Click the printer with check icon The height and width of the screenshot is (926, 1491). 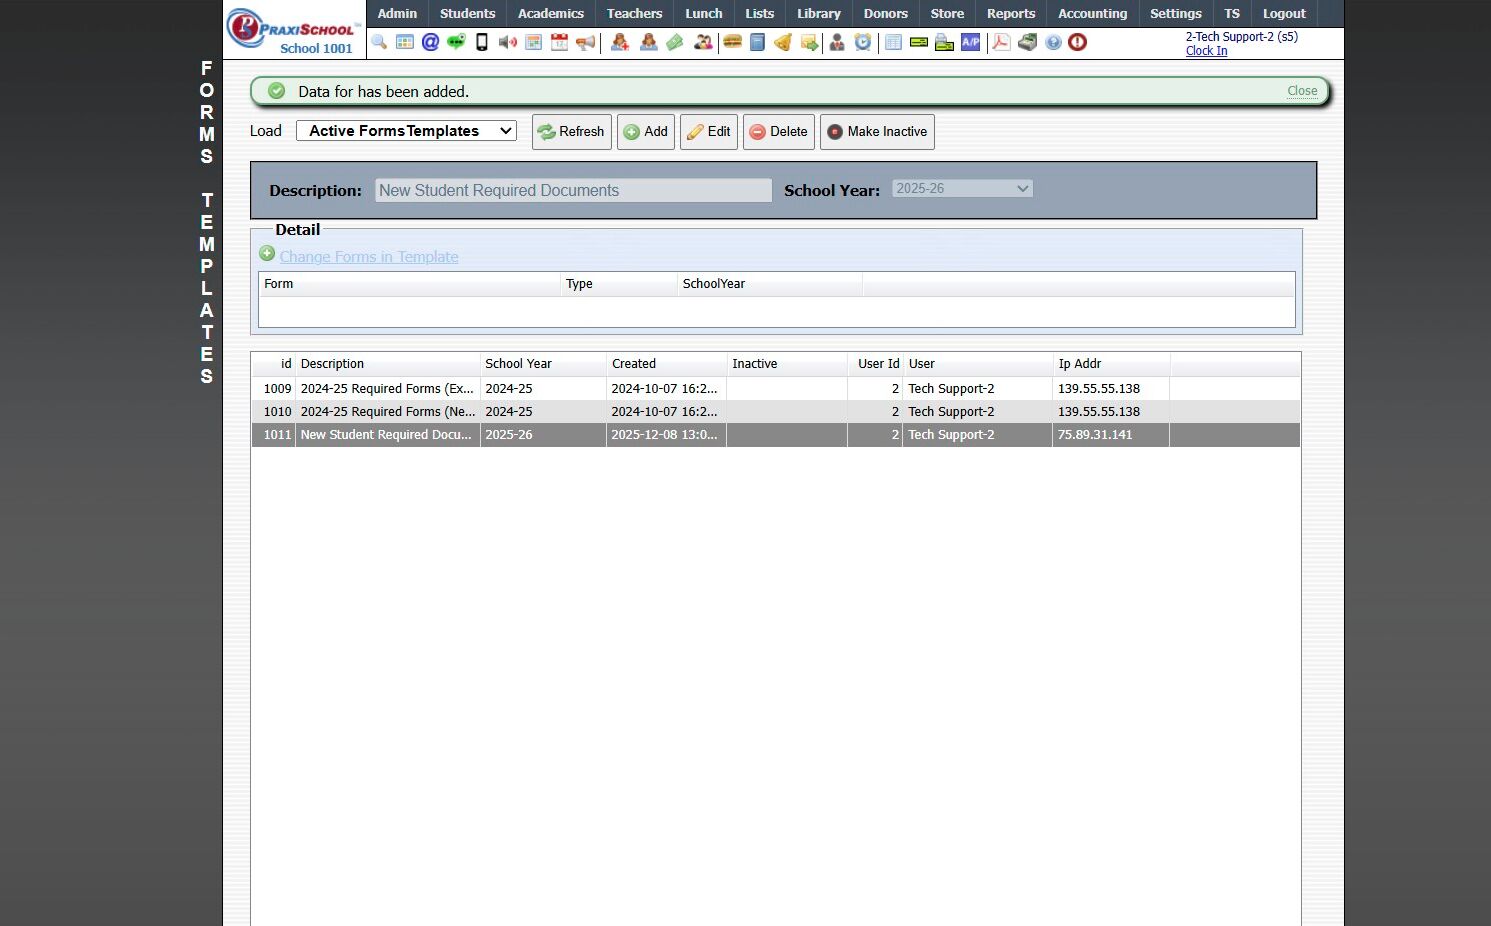click(944, 42)
